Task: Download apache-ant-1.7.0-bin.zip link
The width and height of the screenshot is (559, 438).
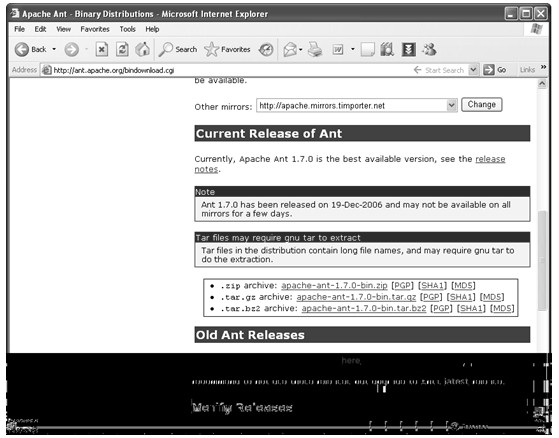Action: pos(334,286)
